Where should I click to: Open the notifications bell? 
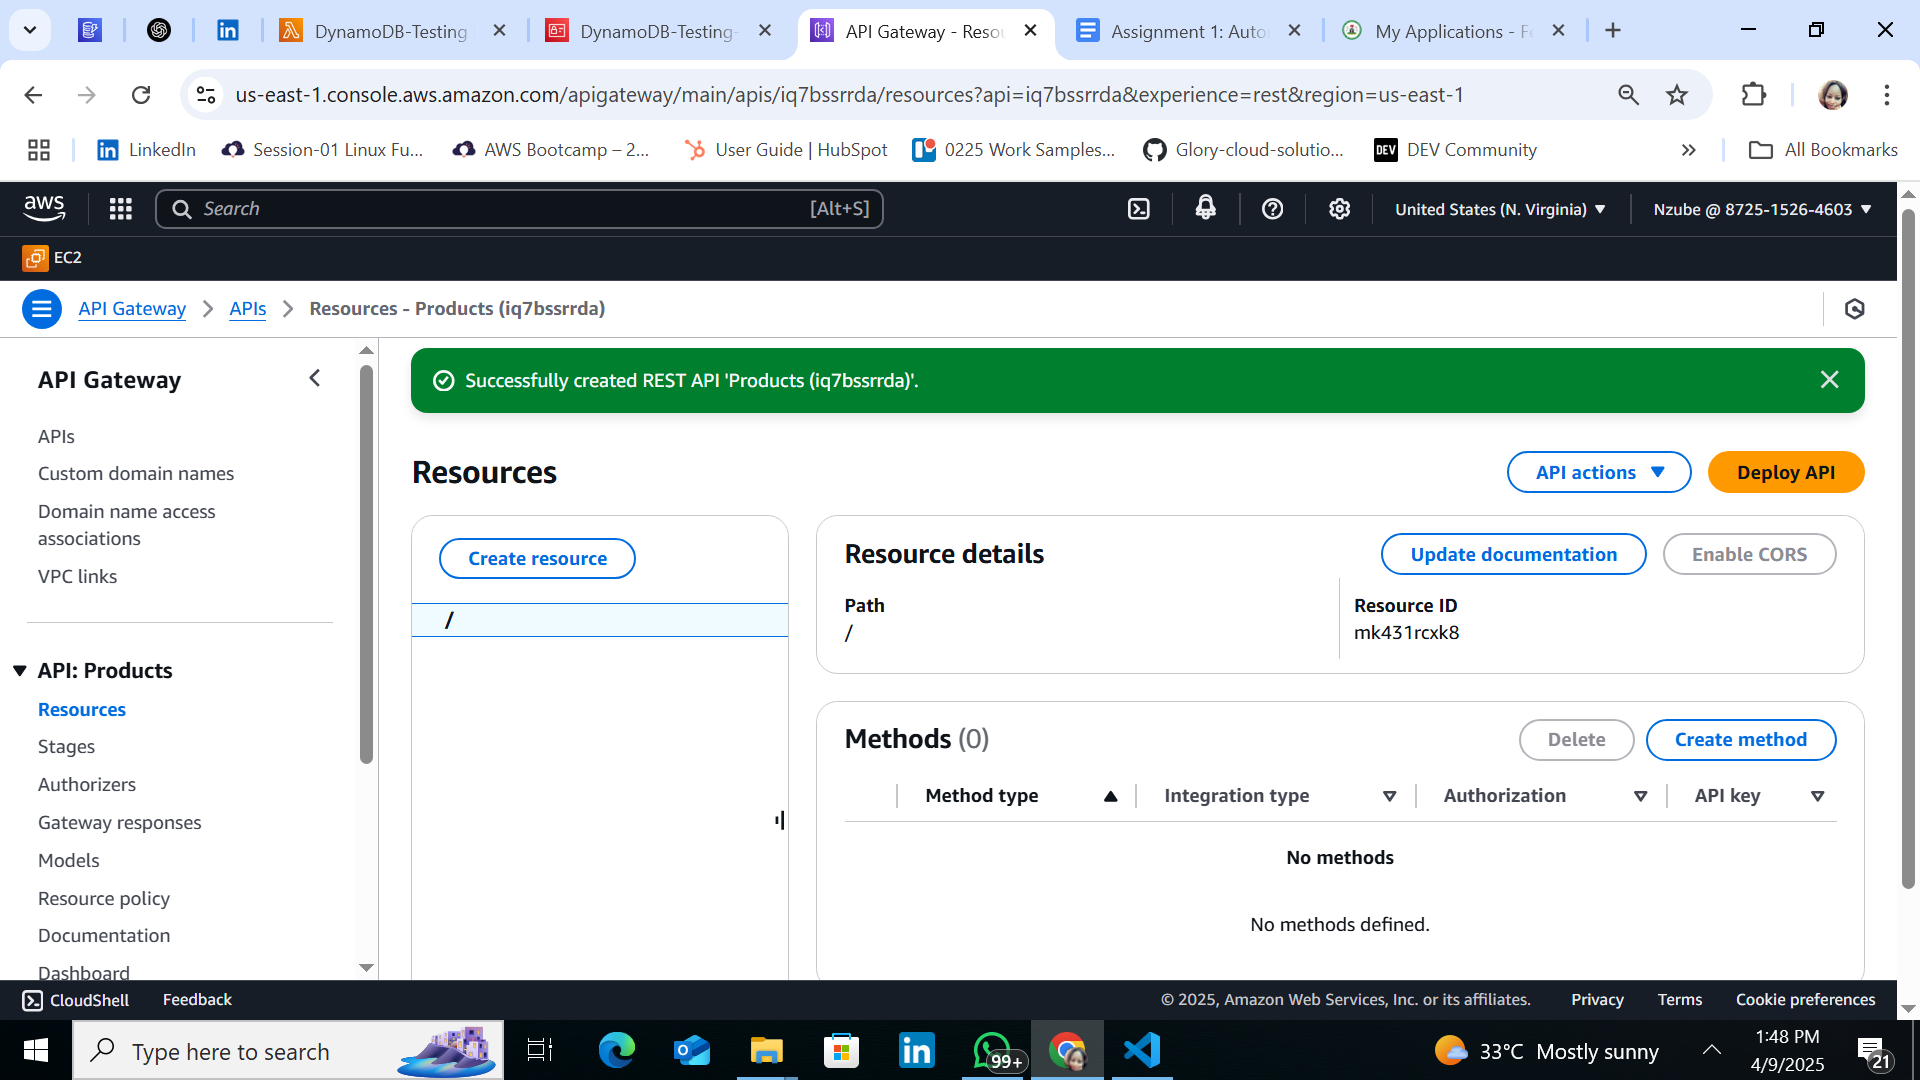(x=1206, y=208)
